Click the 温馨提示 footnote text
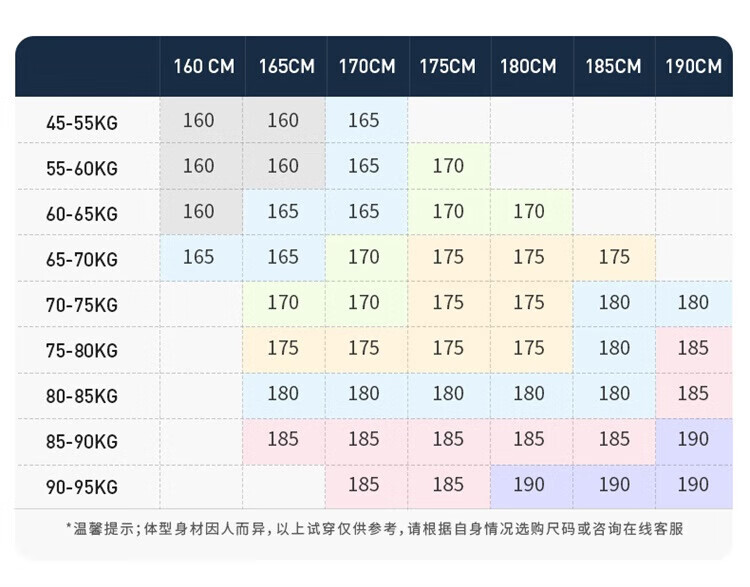The image size is (750, 587). pos(375,529)
